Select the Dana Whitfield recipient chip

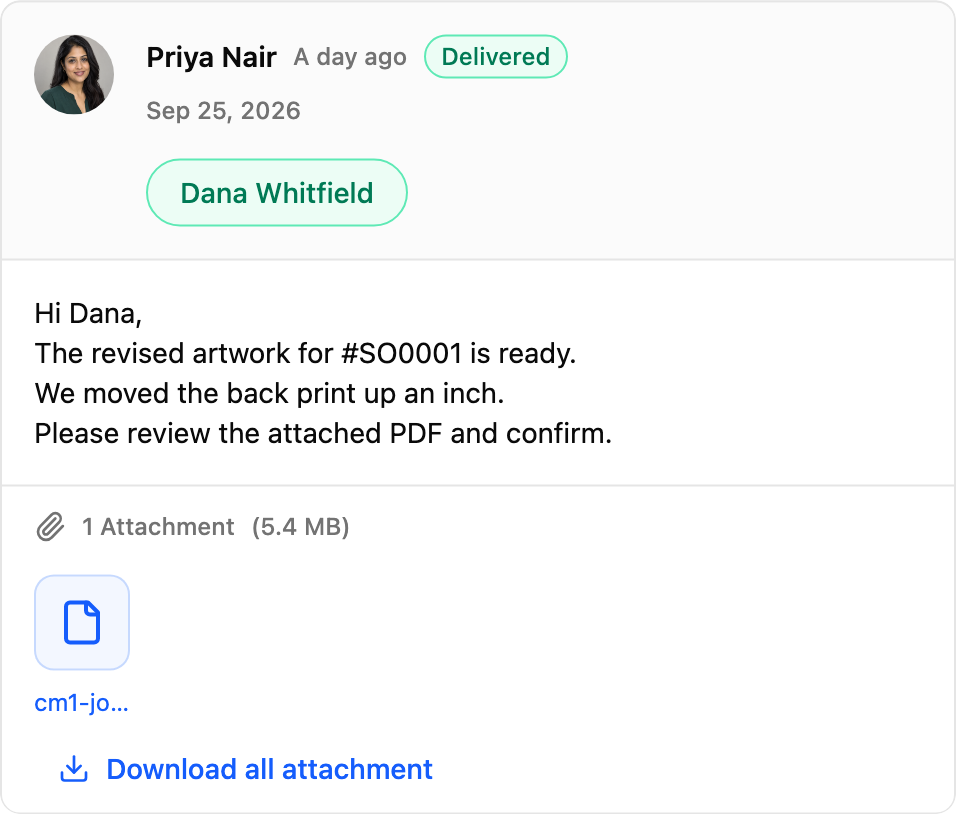277,193
